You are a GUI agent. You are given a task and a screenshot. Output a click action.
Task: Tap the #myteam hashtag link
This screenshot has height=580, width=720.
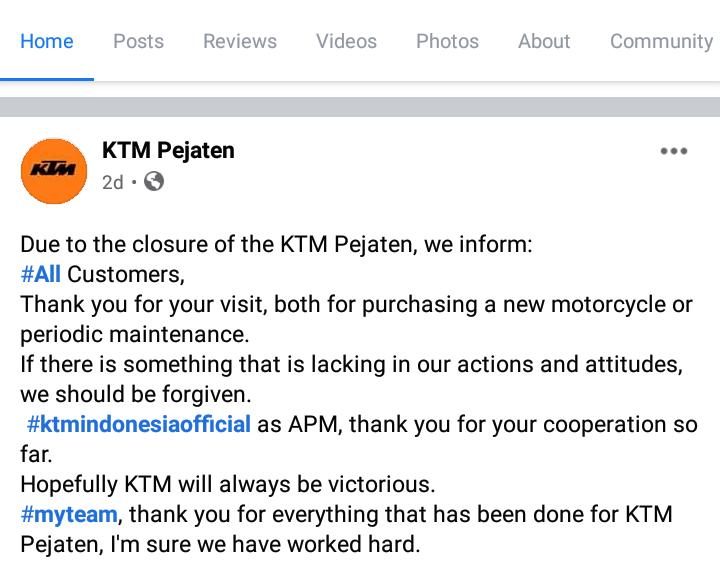click(x=69, y=514)
